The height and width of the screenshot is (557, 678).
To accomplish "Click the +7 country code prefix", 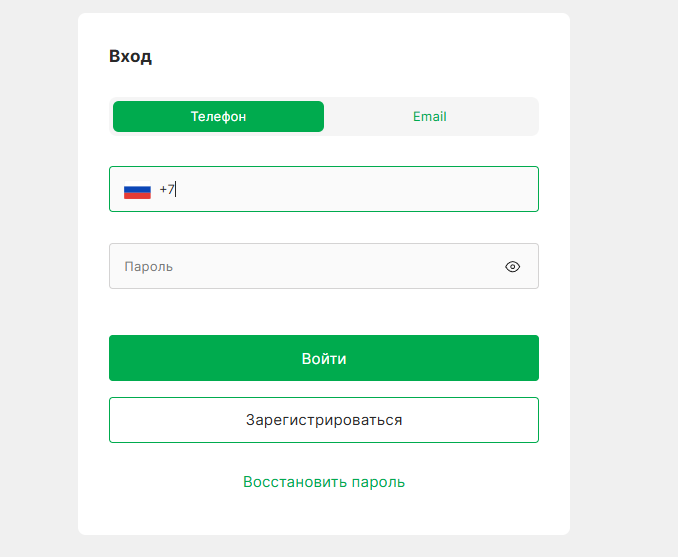I will point(166,189).
